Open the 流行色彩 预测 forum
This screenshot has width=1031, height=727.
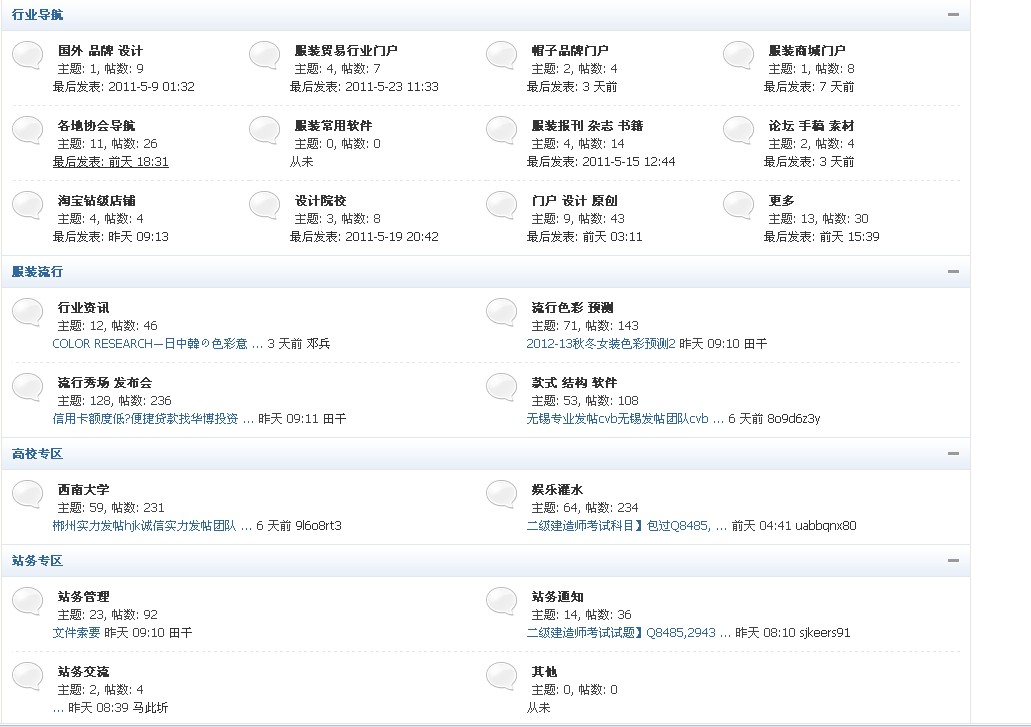572,308
